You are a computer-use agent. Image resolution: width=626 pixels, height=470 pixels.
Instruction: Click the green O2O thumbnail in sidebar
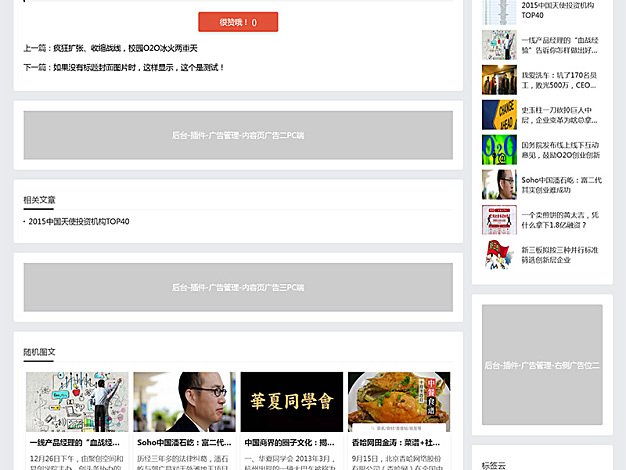click(x=499, y=150)
